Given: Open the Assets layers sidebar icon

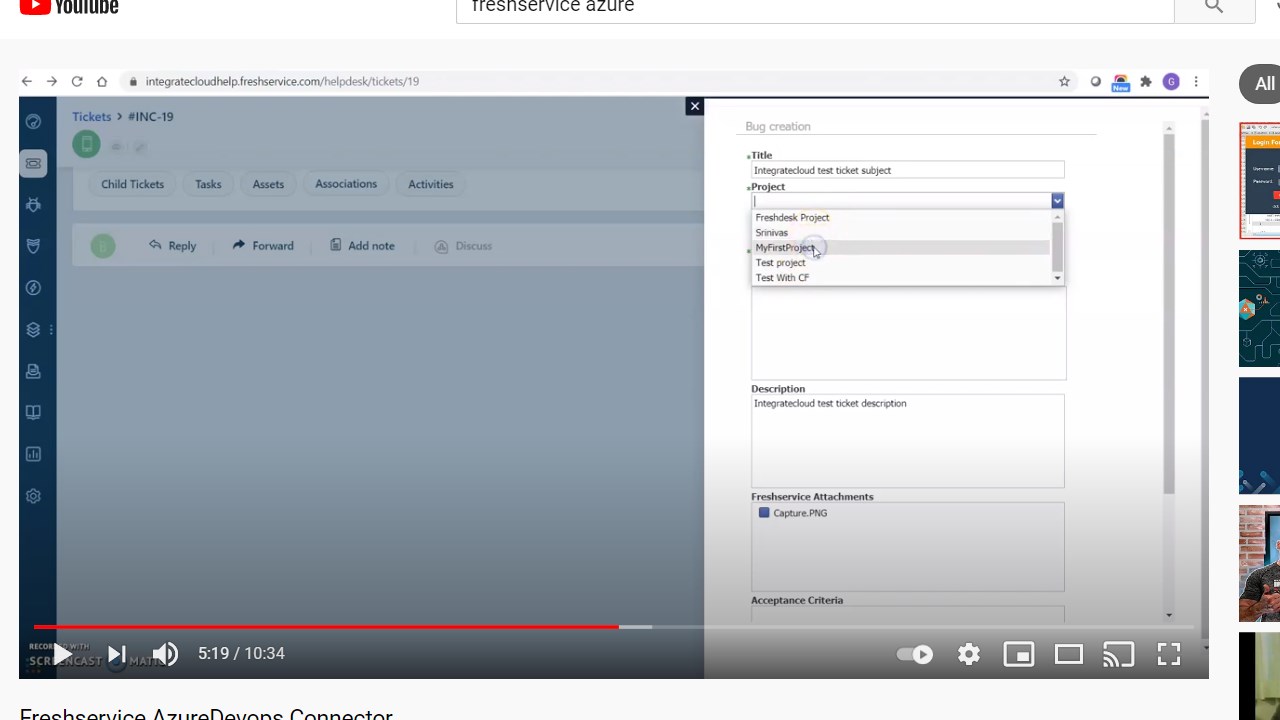Looking at the screenshot, I should [x=33, y=329].
